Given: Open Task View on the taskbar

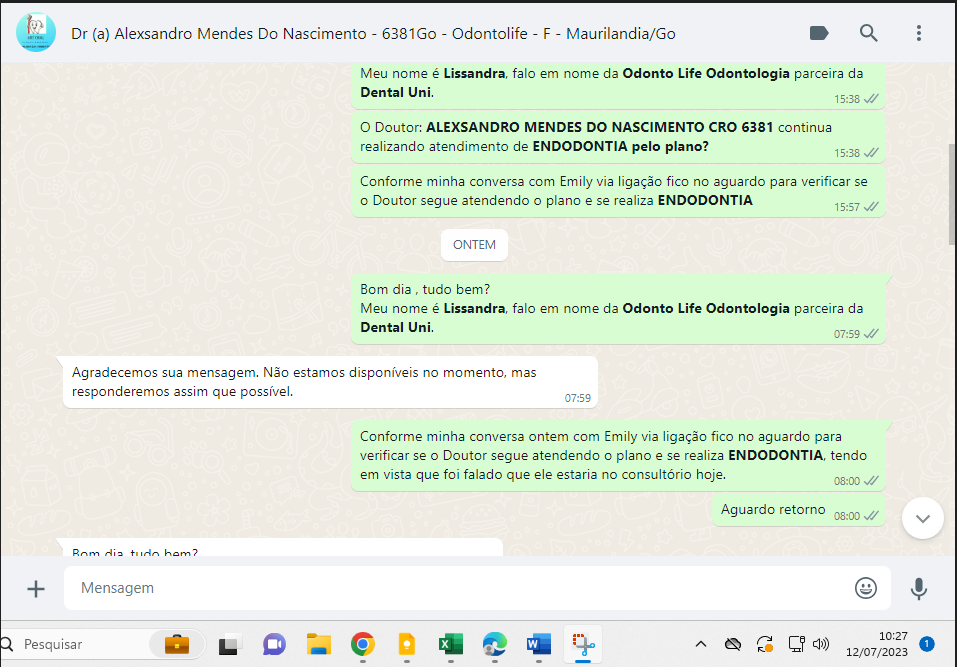Looking at the screenshot, I should point(229,644).
